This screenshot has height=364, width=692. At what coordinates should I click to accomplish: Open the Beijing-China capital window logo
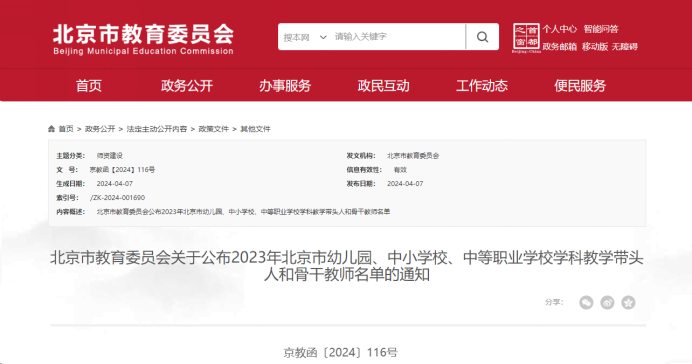pos(526,38)
